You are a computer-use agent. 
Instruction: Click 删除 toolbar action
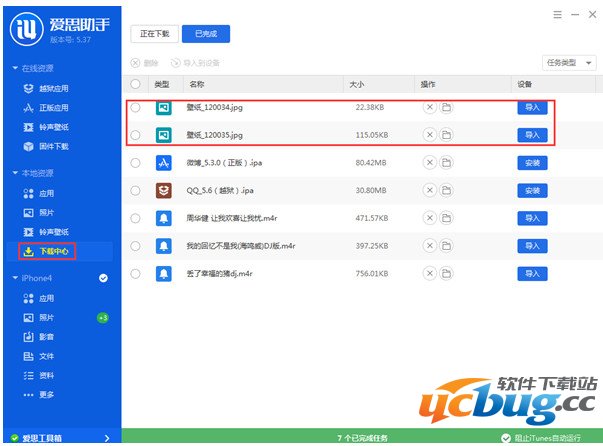pos(145,63)
